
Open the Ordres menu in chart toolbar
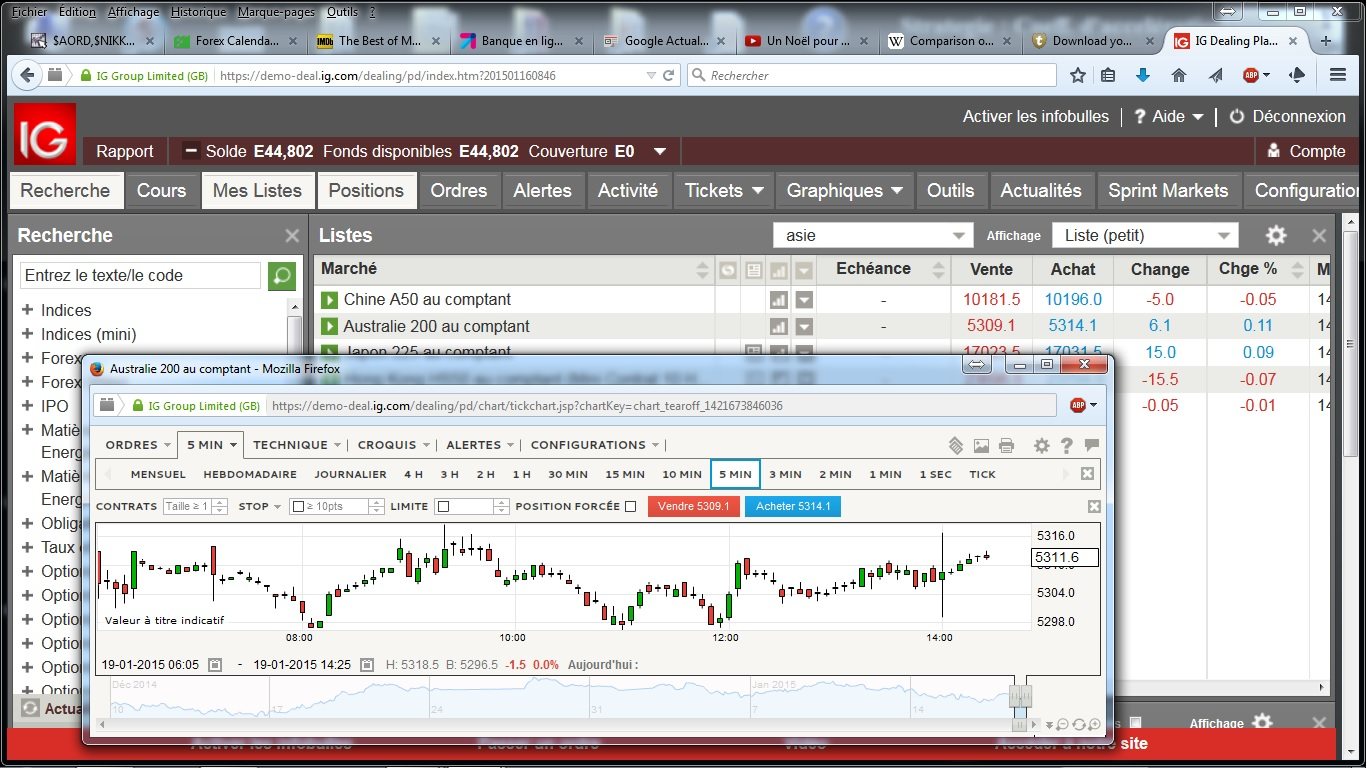pyautogui.click(x=138, y=445)
